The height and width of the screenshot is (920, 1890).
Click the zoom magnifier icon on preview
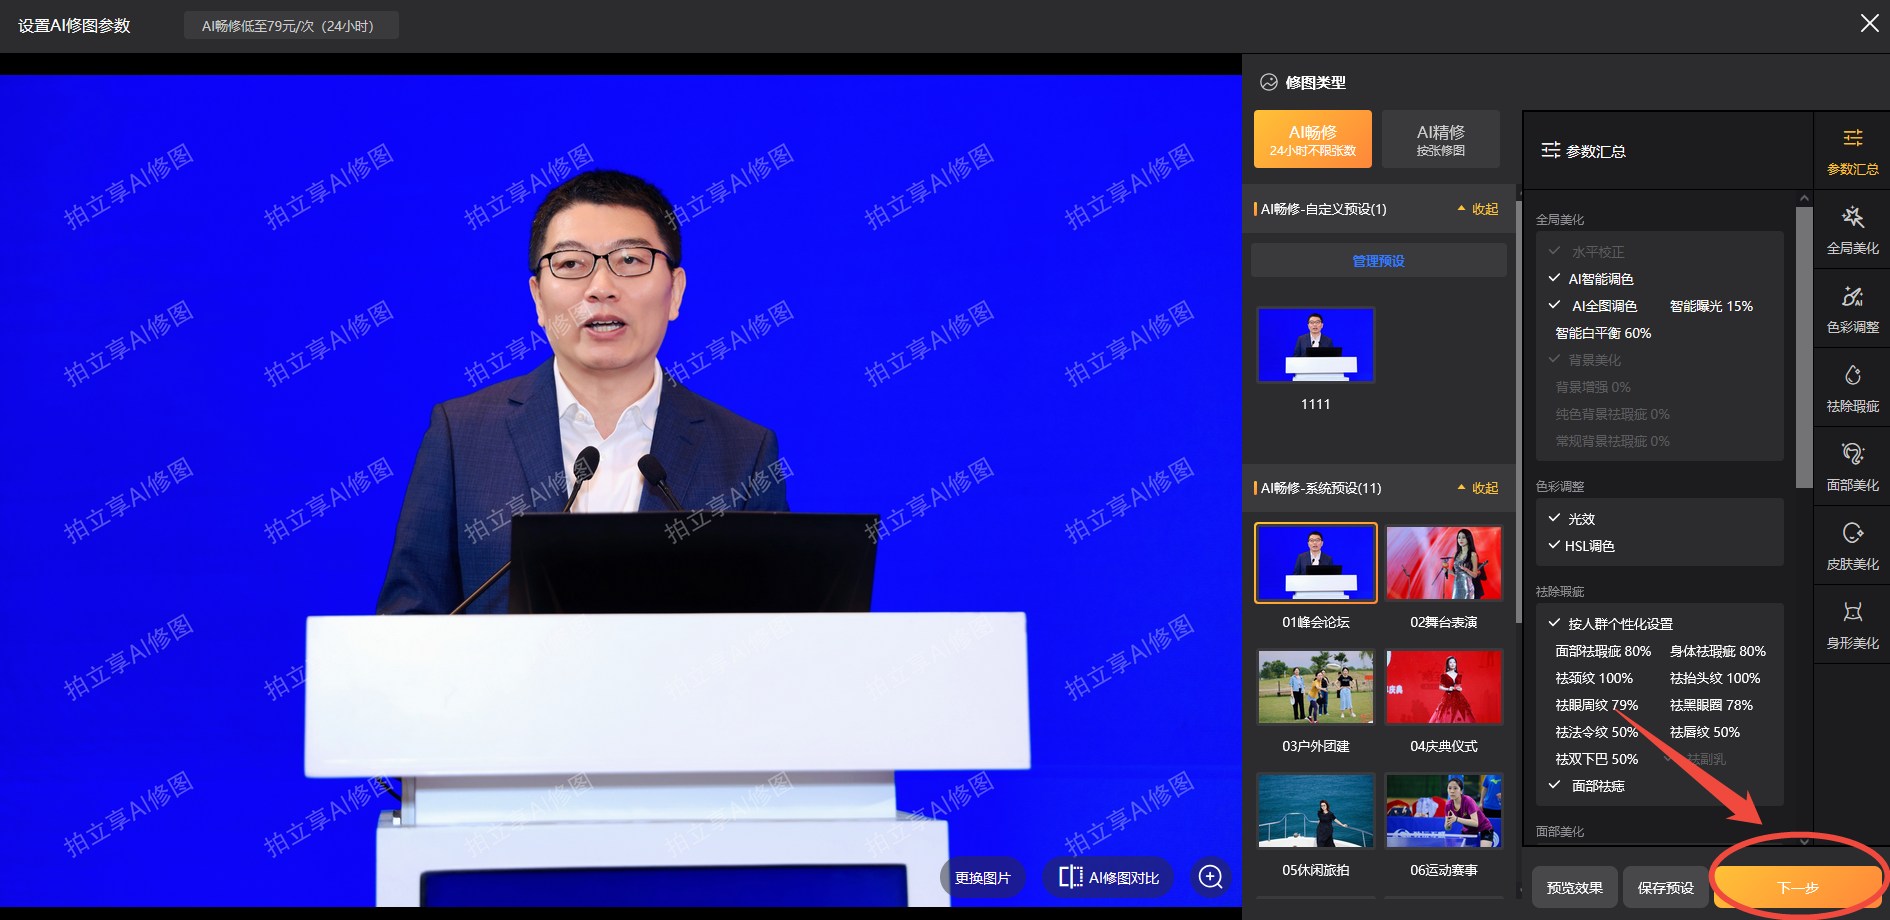tap(1210, 877)
